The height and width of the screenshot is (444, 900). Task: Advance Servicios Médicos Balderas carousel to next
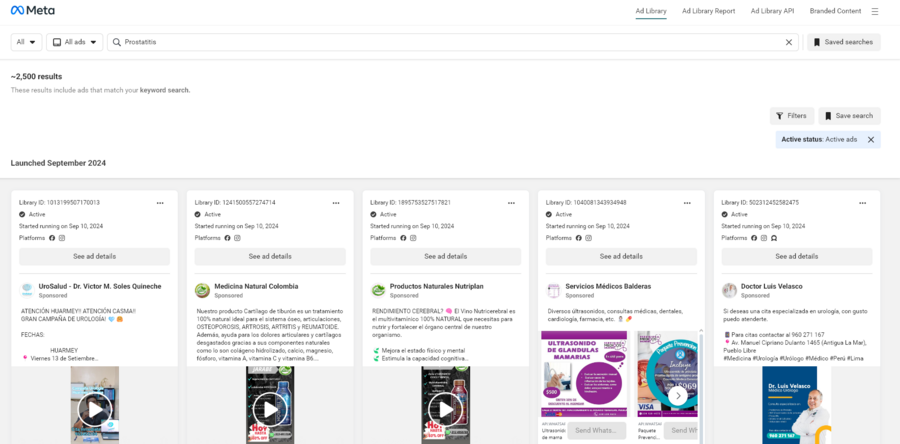tap(678, 395)
